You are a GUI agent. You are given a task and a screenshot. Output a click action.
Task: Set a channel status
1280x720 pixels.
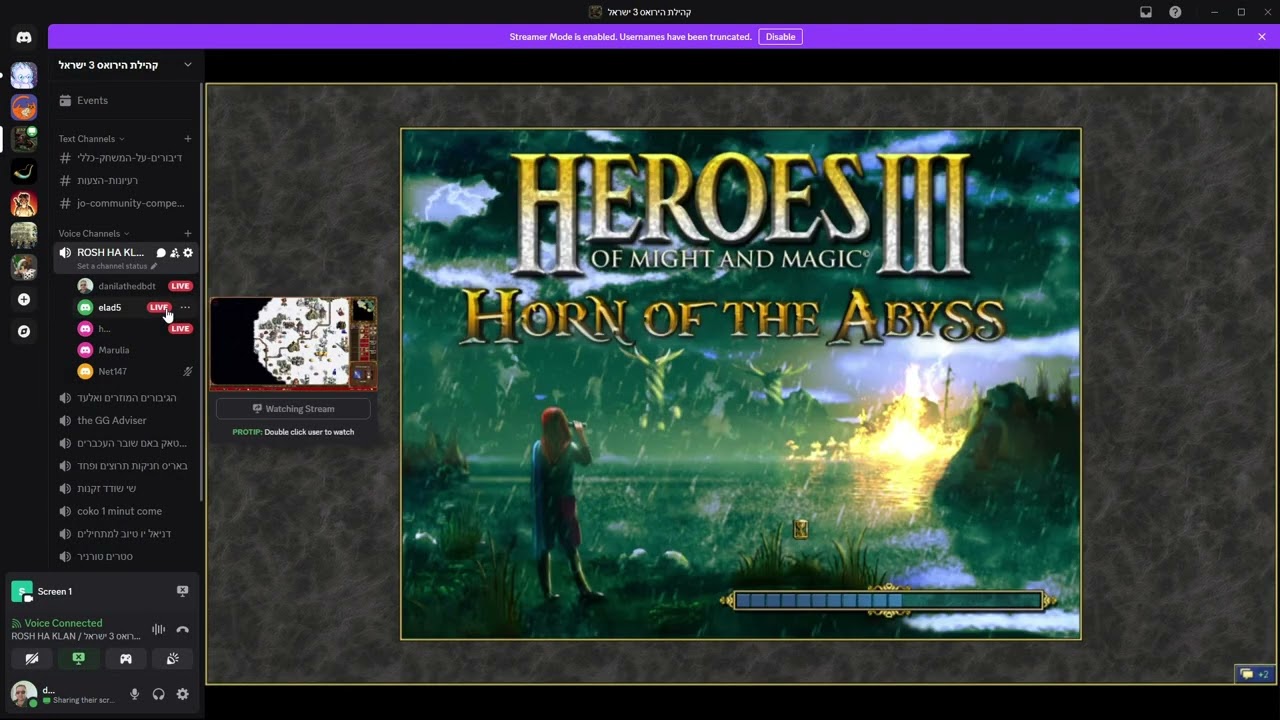click(x=117, y=266)
